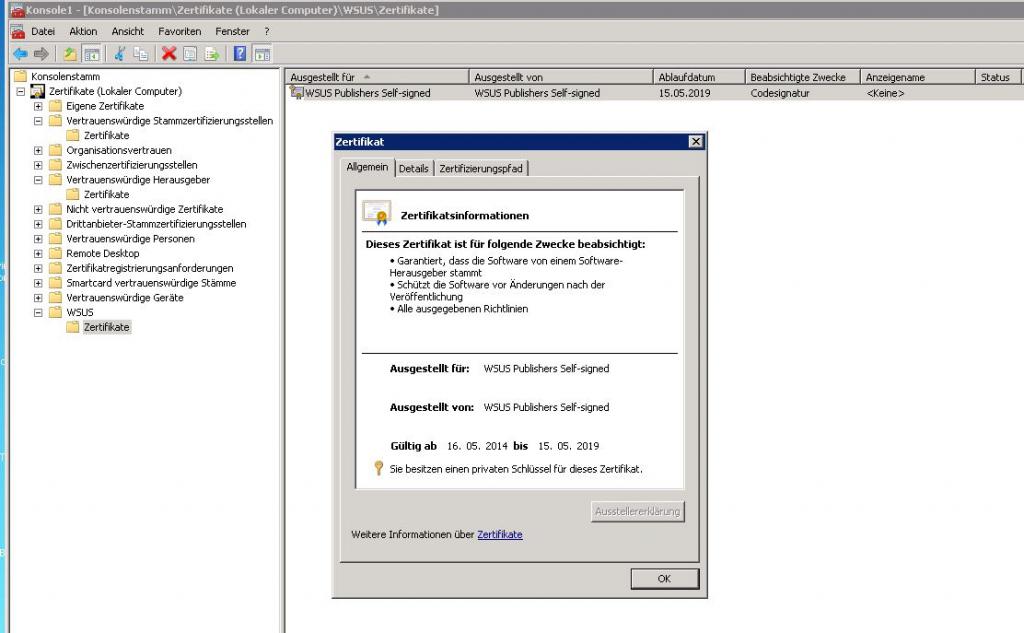
Task: Collapse Vertrauenswürdige Herausgeber node
Action: coord(38,180)
